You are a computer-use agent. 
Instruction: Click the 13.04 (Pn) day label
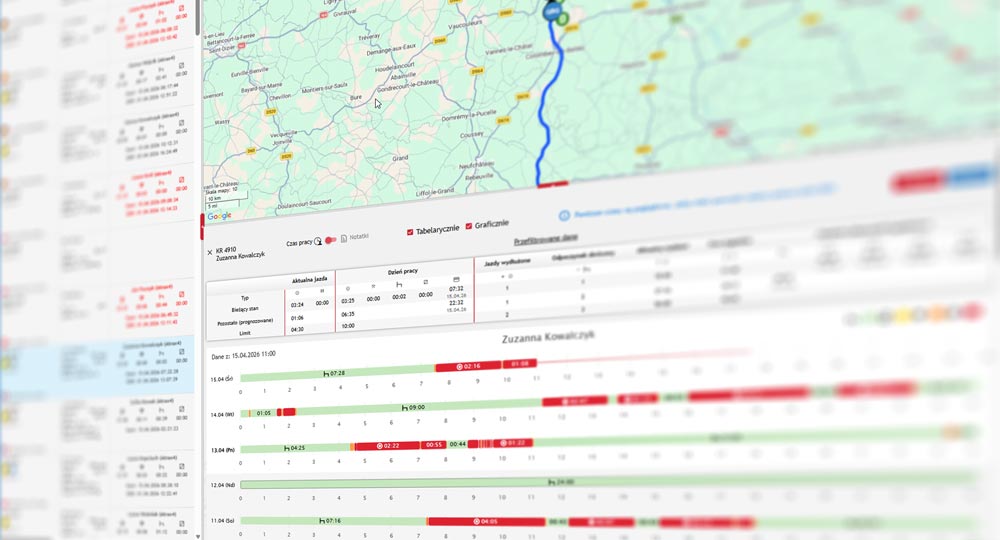click(223, 449)
